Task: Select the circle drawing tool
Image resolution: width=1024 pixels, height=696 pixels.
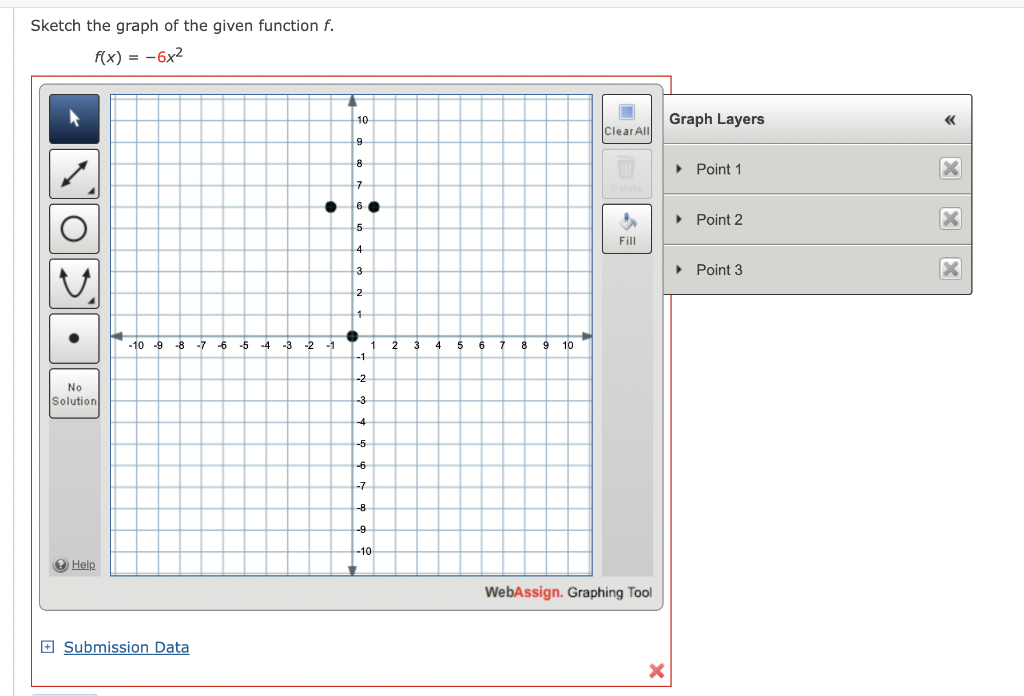Action: [74, 228]
